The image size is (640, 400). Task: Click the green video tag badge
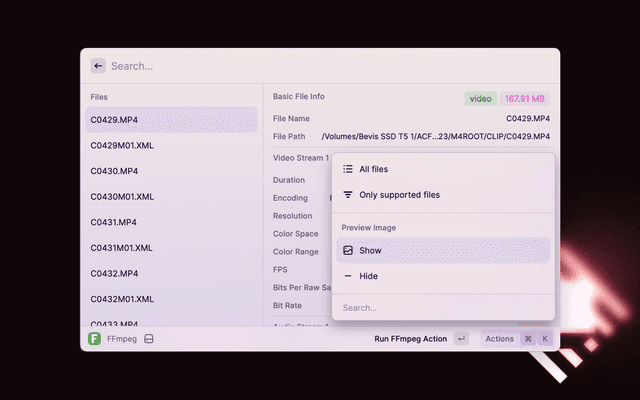point(480,99)
